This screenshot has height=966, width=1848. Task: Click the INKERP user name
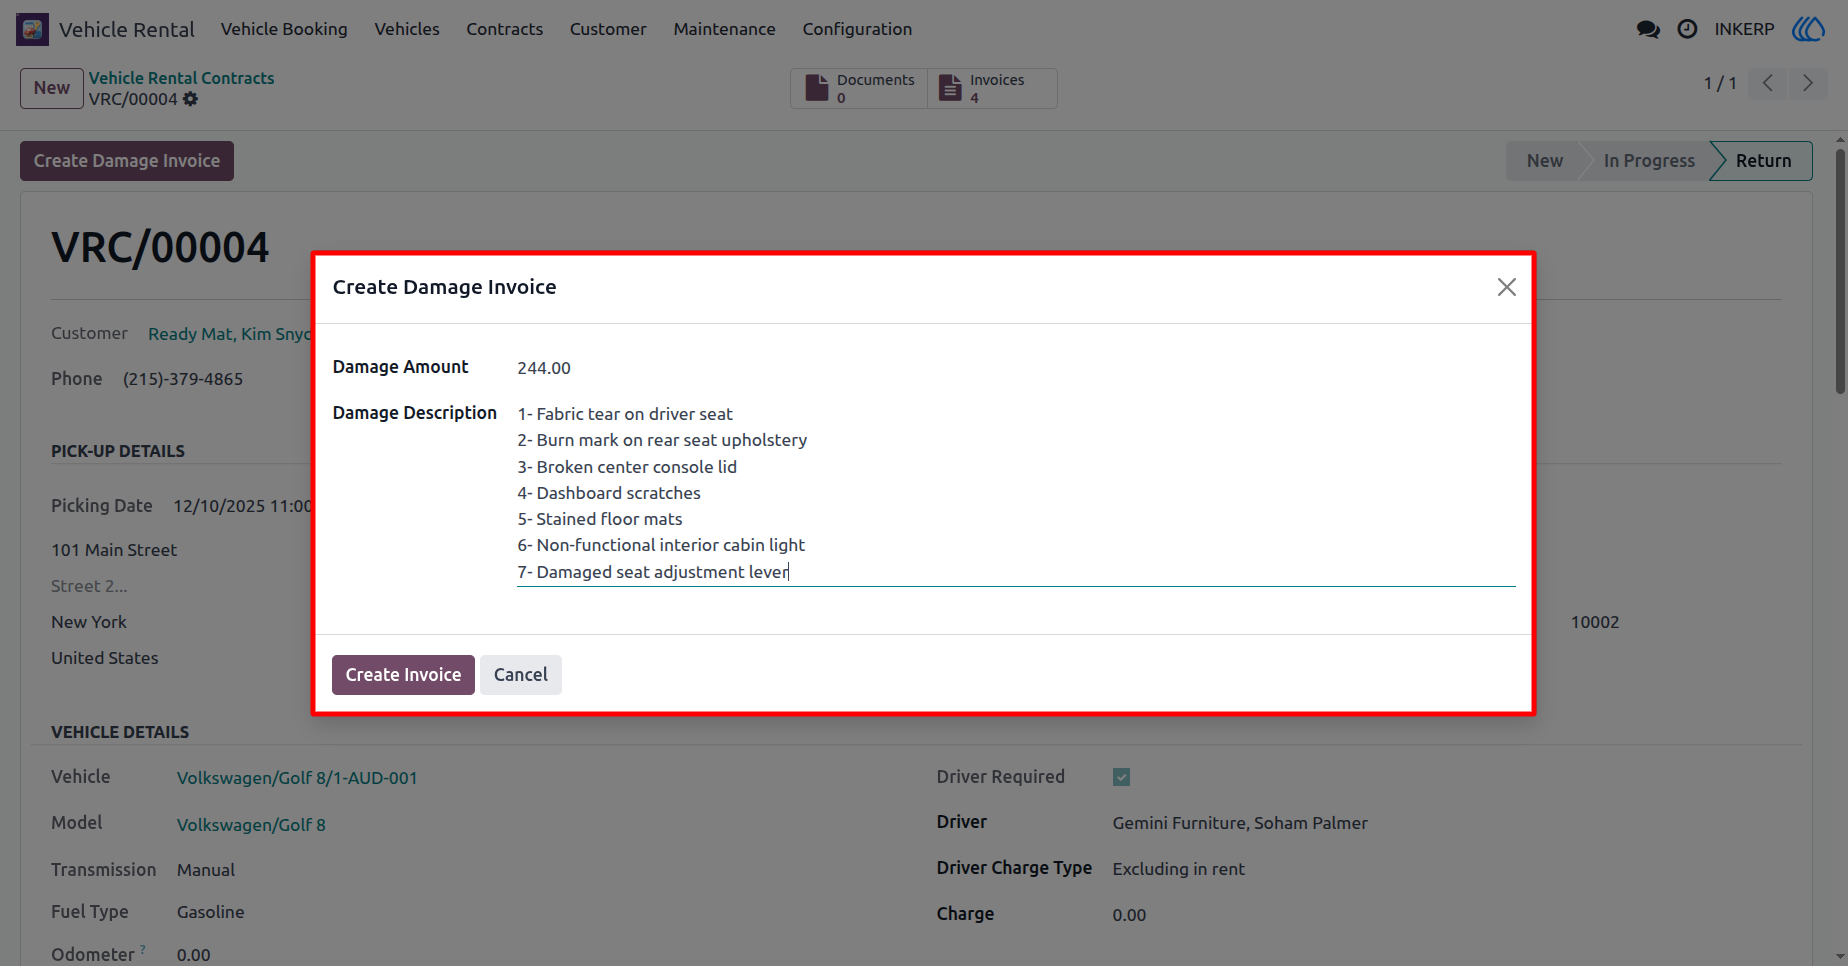tap(1744, 29)
